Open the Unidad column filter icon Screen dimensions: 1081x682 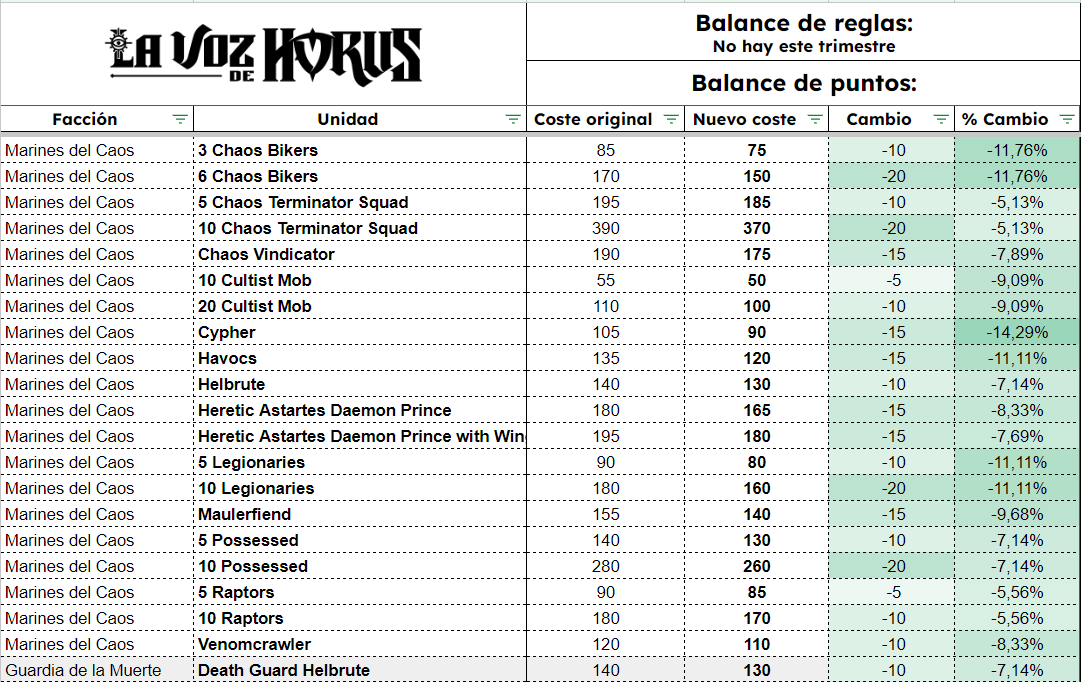(513, 119)
